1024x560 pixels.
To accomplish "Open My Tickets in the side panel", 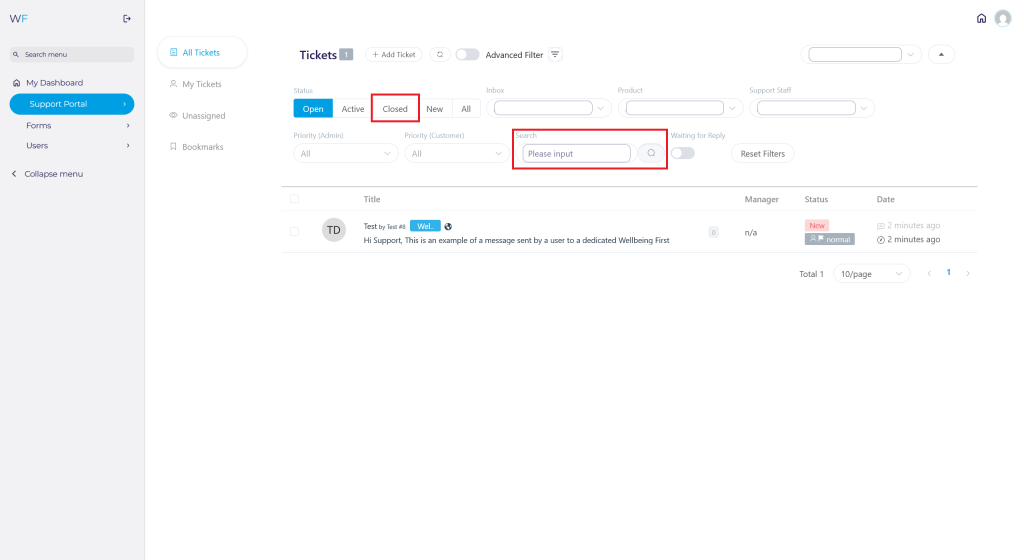I will pyautogui.click(x=201, y=84).
